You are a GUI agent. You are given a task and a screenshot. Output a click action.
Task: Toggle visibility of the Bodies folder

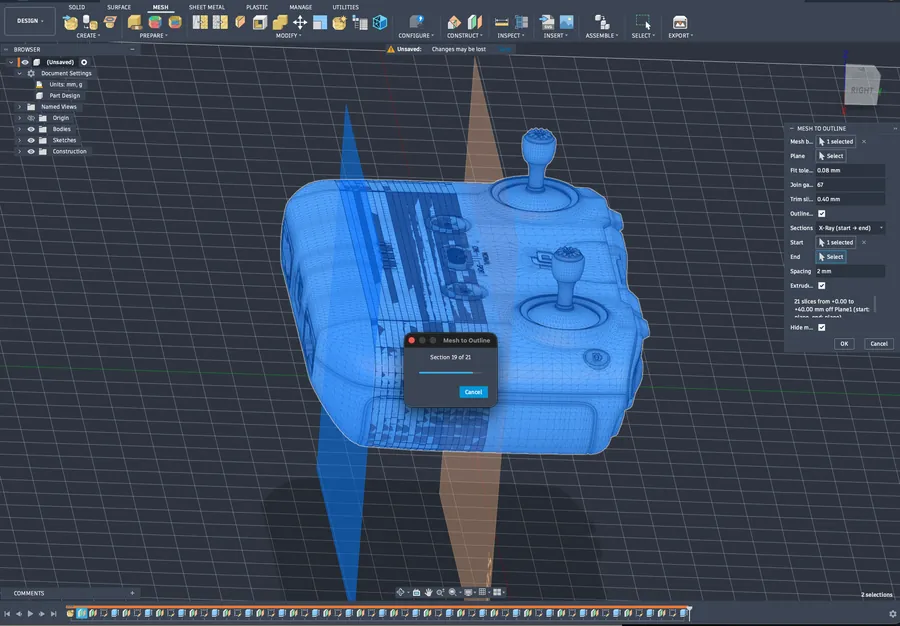coord(31,129)
